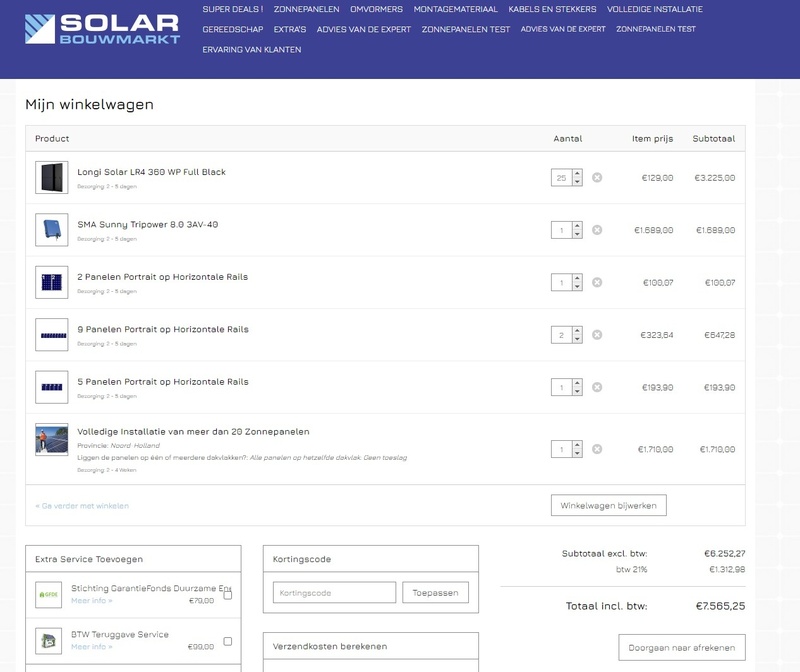Open GEREEDSCHAP menu item
Image resolution: width=800 pixels, height=672 pixels.
coord(233,30)
